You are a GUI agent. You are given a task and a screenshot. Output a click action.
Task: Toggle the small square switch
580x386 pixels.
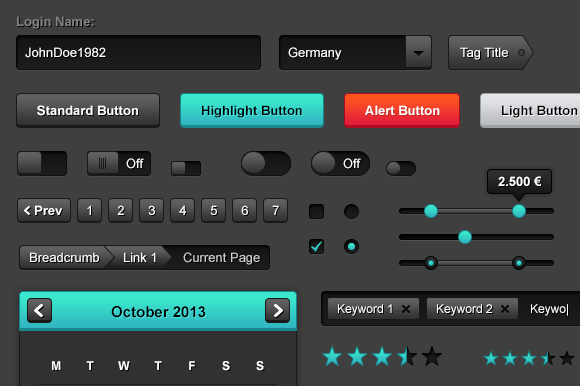pos(186,168)
